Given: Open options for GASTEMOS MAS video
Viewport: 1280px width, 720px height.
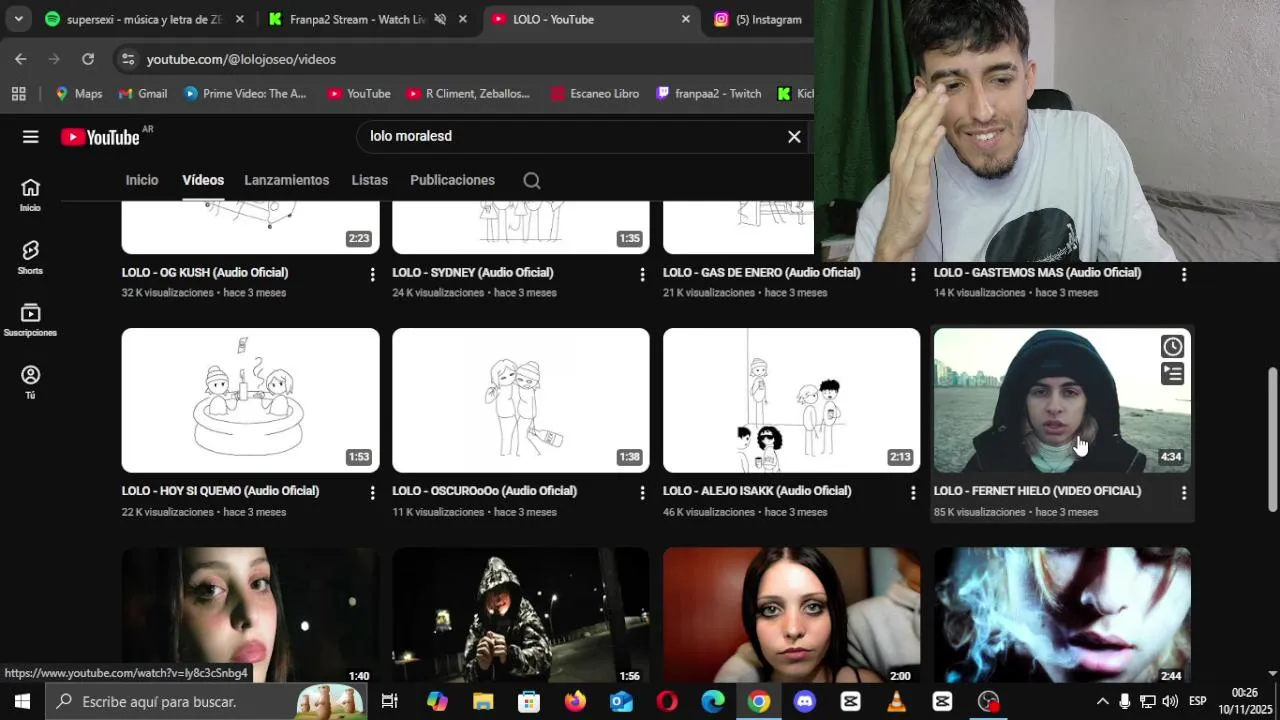Looking at the screenshot, I should point(1184,274).
